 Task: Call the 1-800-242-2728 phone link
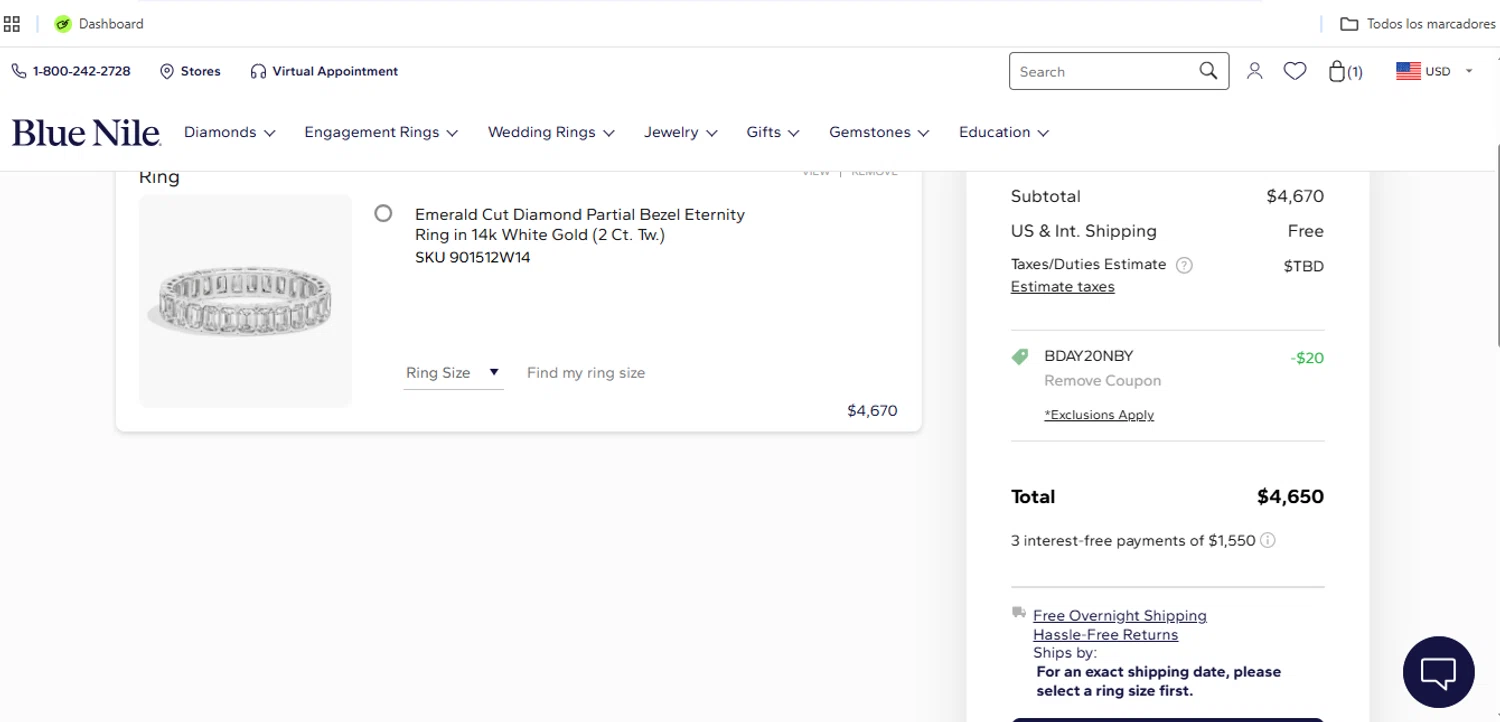pos(71,71)
